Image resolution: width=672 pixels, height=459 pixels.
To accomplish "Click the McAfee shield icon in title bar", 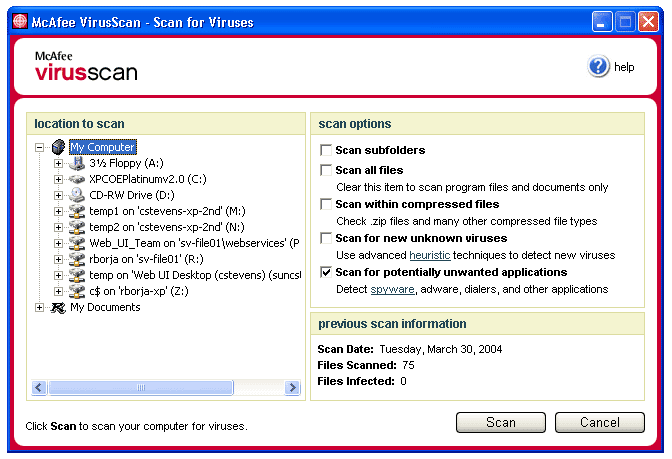I will [x=20, y=21].
